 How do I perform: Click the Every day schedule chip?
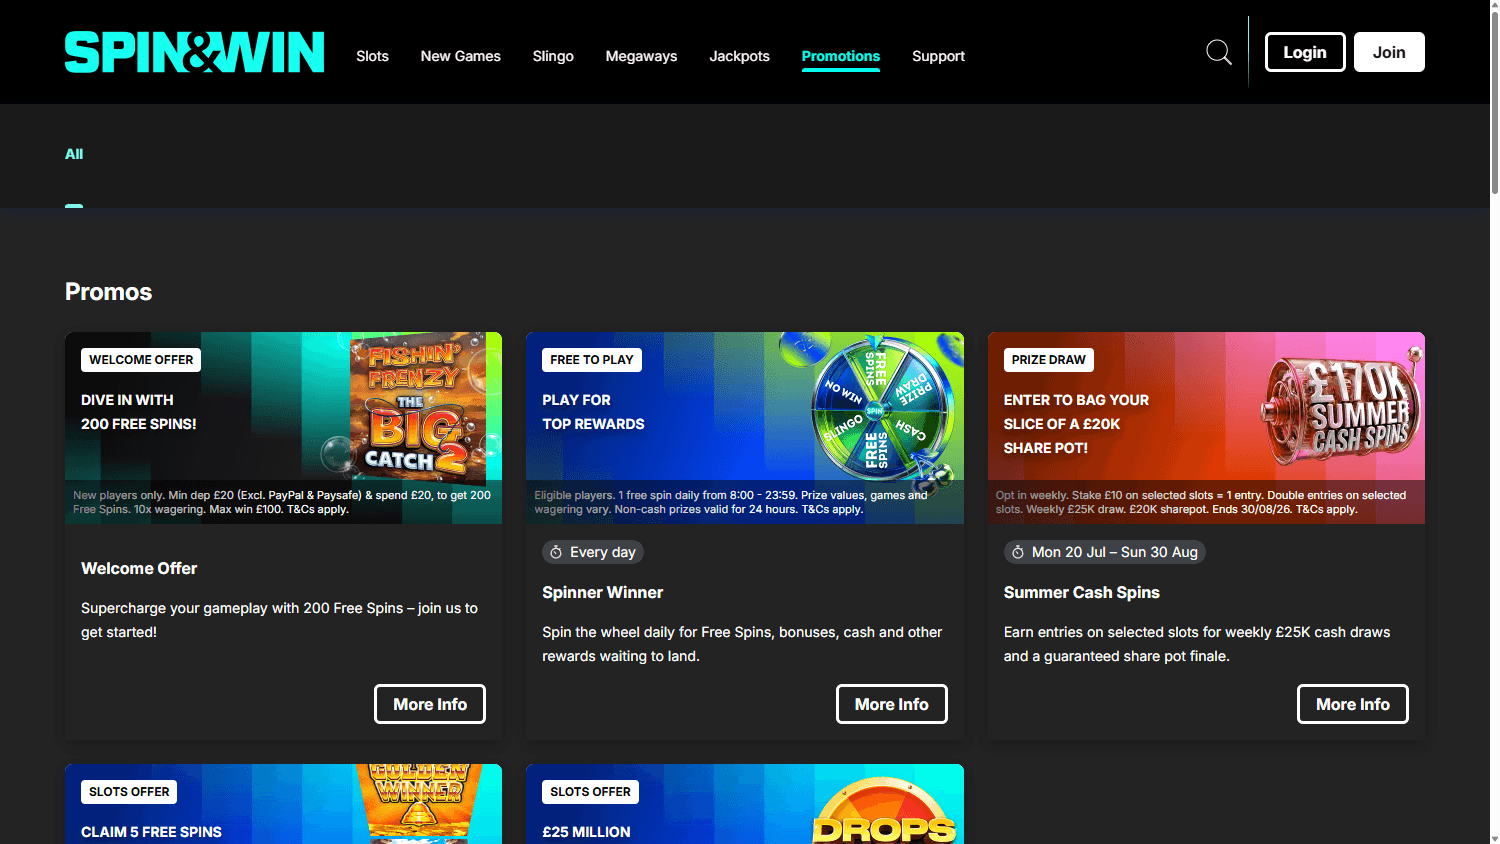[593, 552]
